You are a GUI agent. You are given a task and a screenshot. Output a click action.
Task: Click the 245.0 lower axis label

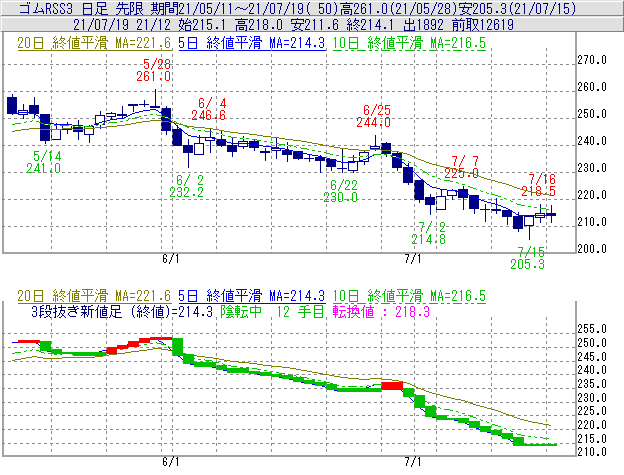pos(592,357)
